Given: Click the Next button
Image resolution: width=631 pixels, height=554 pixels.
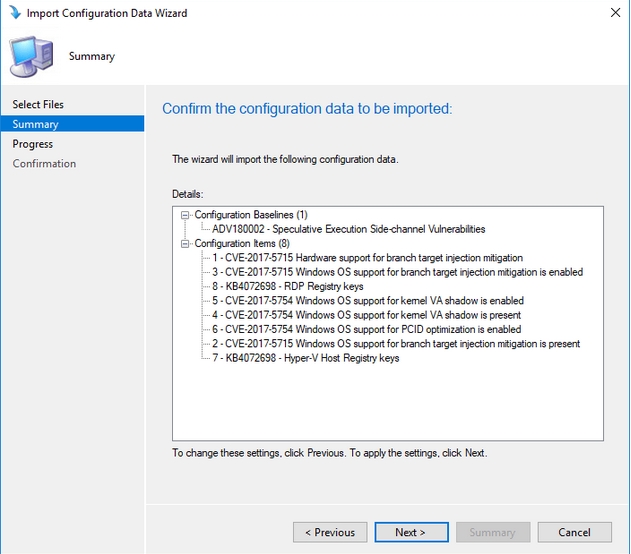Looking at the screenshot, I should [410, 532].
